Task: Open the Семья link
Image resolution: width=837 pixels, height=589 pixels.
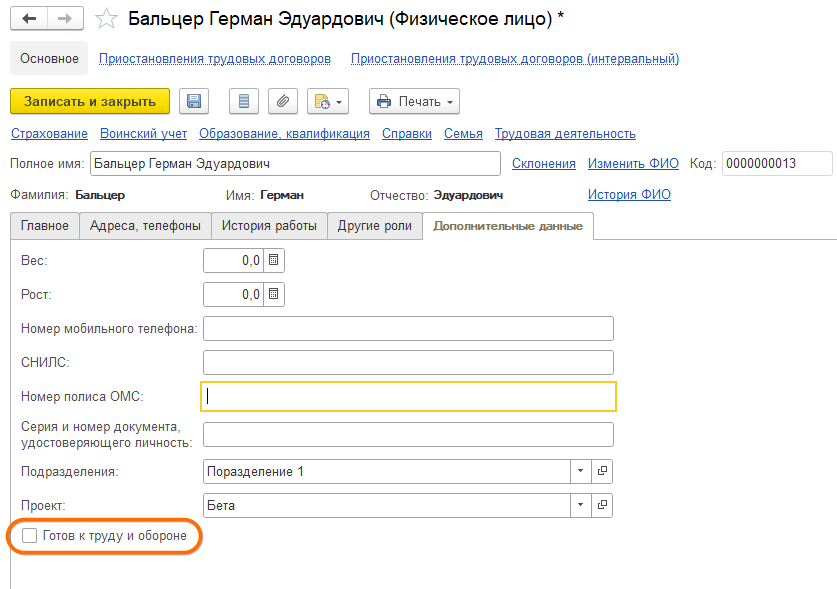Action: 463,133
